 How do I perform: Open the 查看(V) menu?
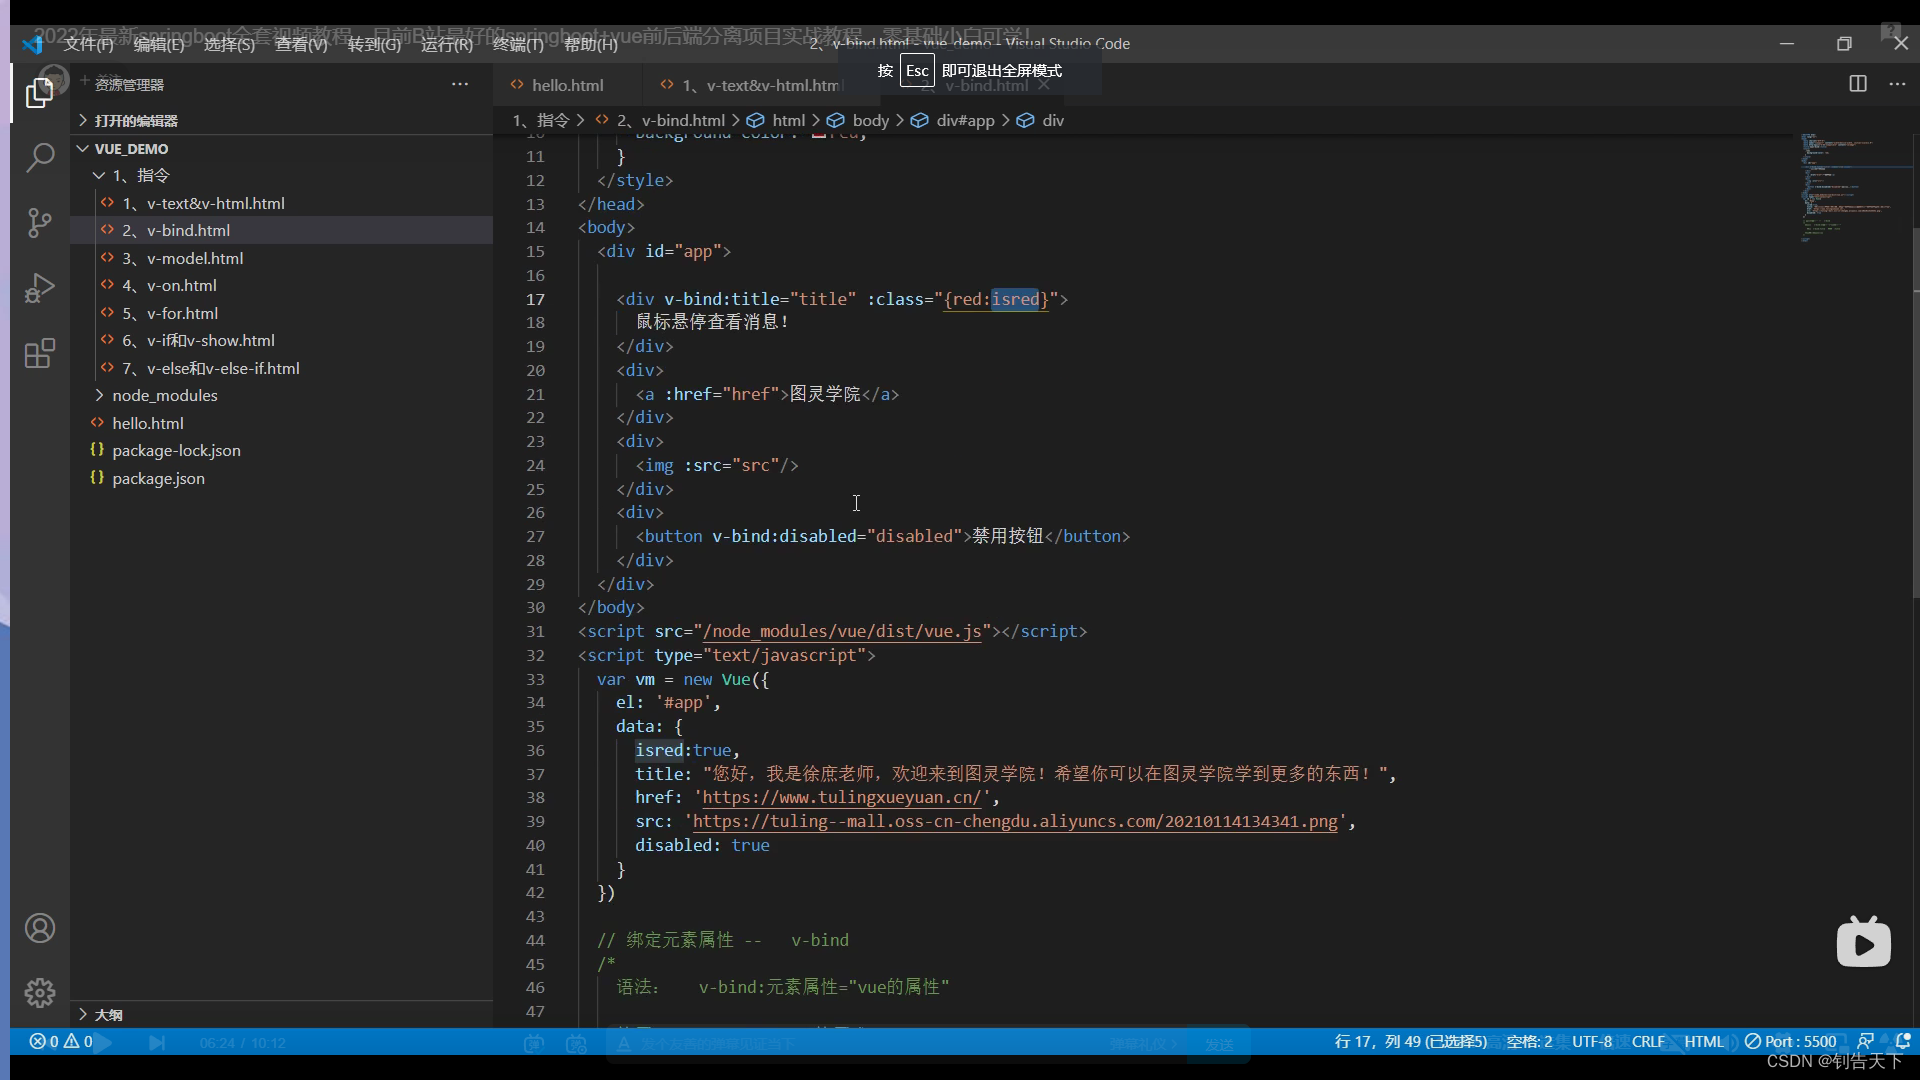[301, 44]
